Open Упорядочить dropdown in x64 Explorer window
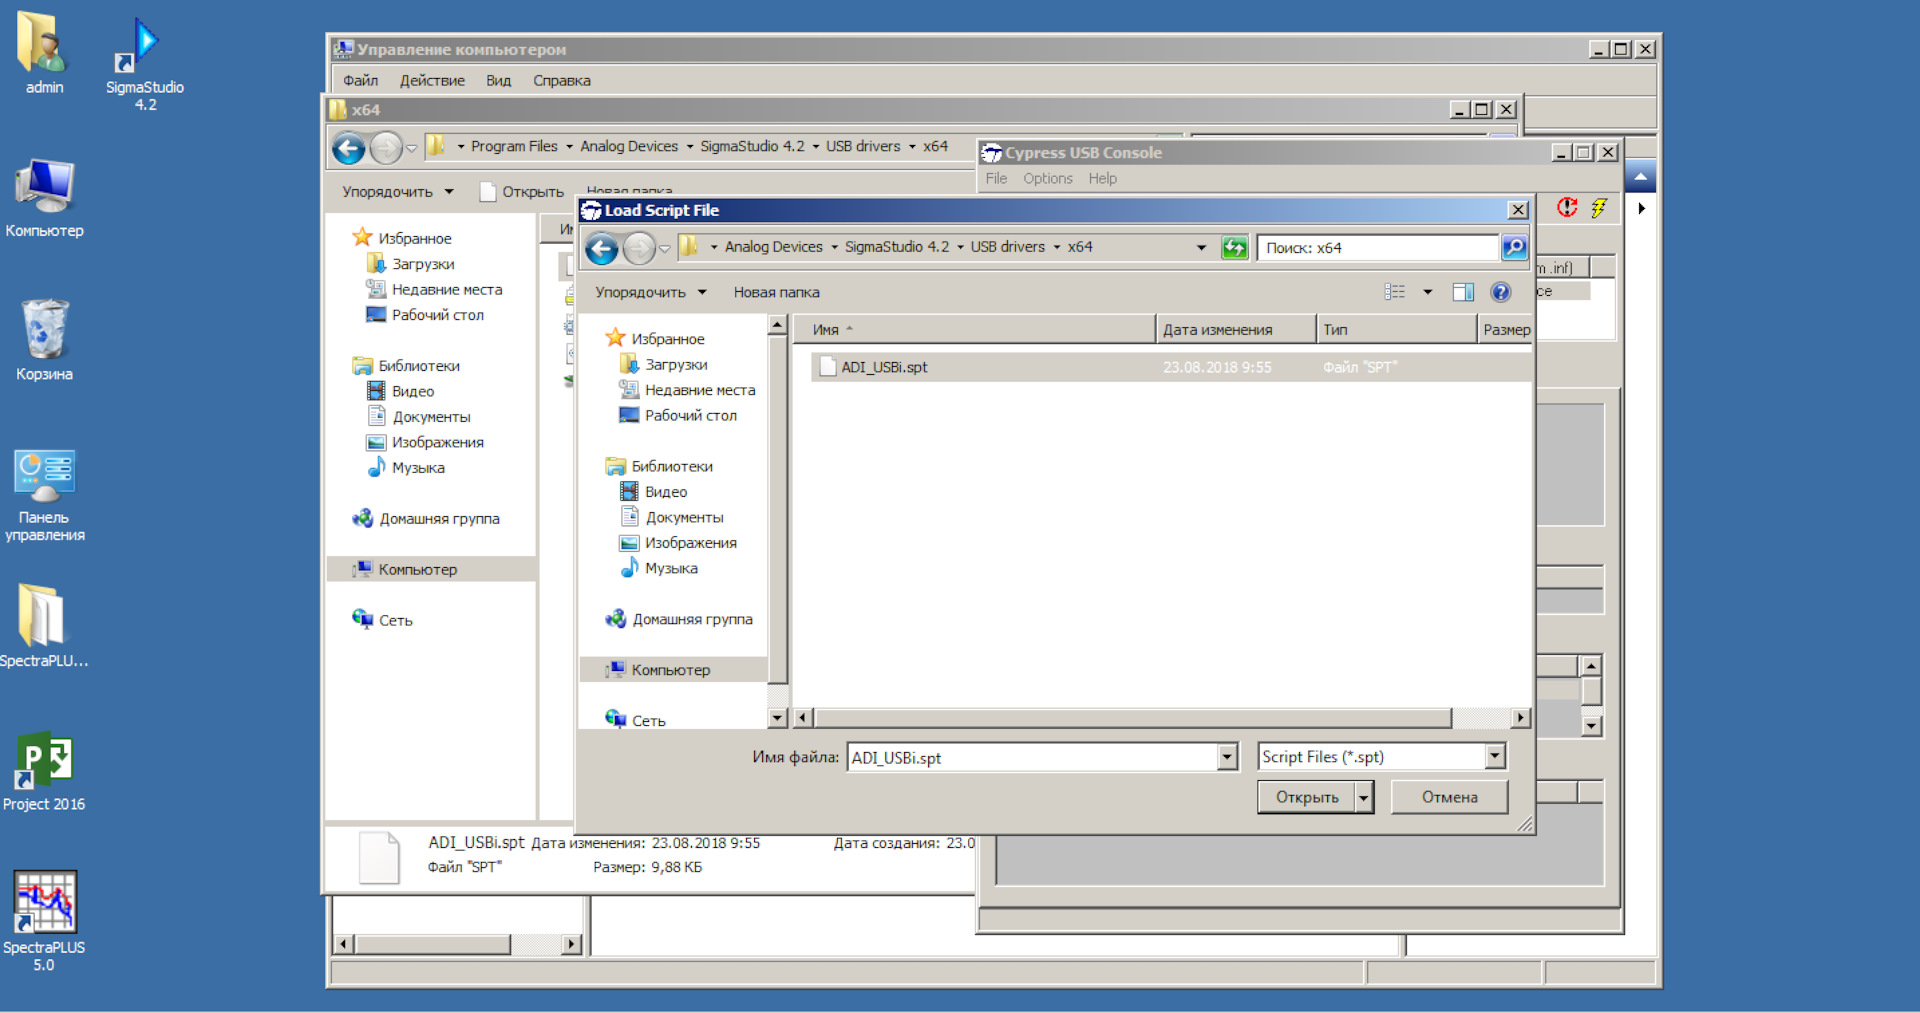 click(398, 192)
